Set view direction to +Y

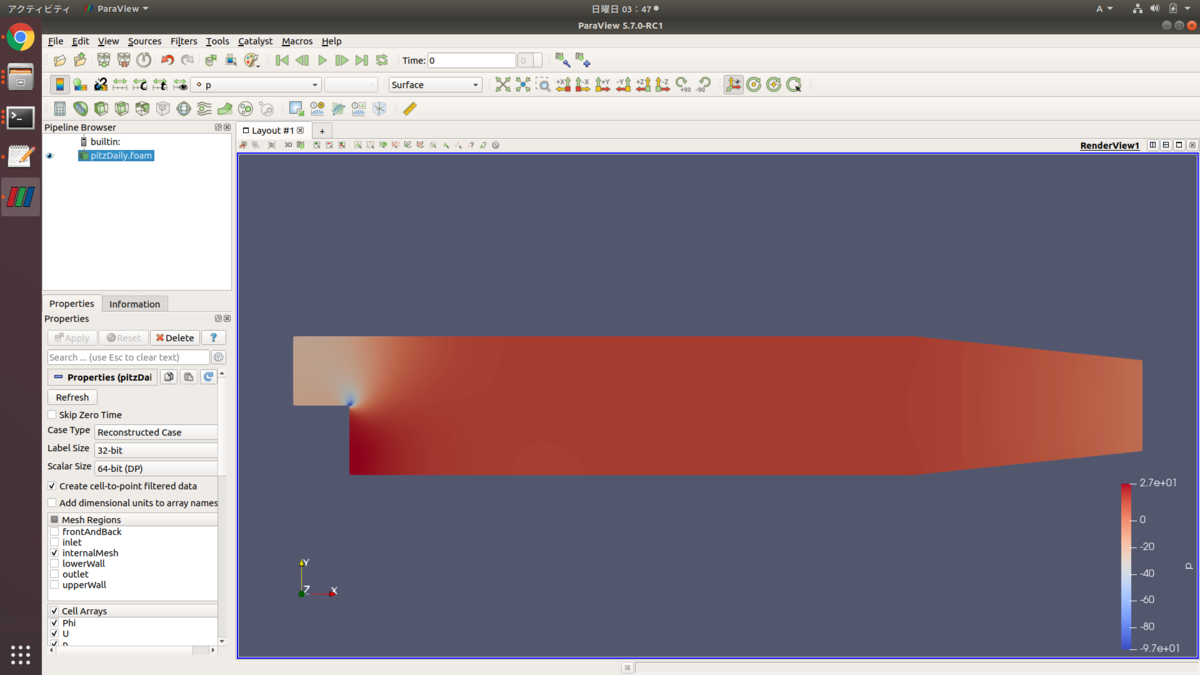point(603,85)
